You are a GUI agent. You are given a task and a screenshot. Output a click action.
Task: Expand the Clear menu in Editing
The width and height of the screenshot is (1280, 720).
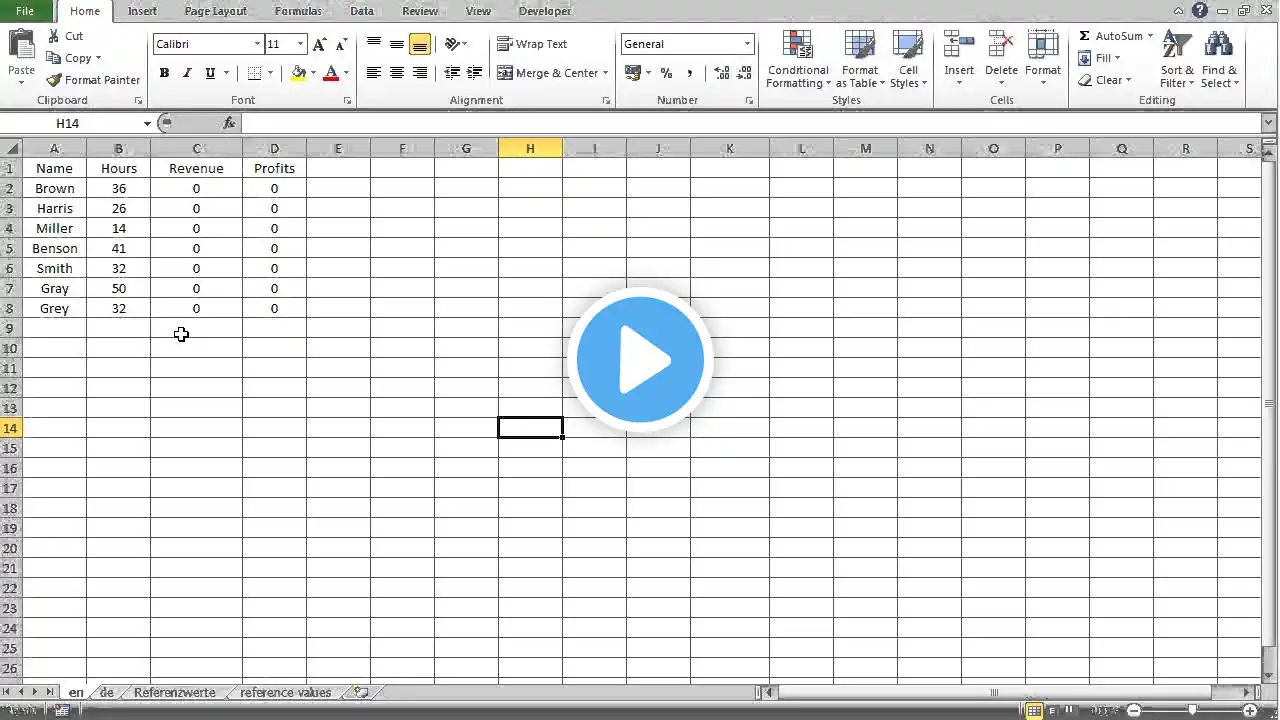click(x=1105, y=80)
